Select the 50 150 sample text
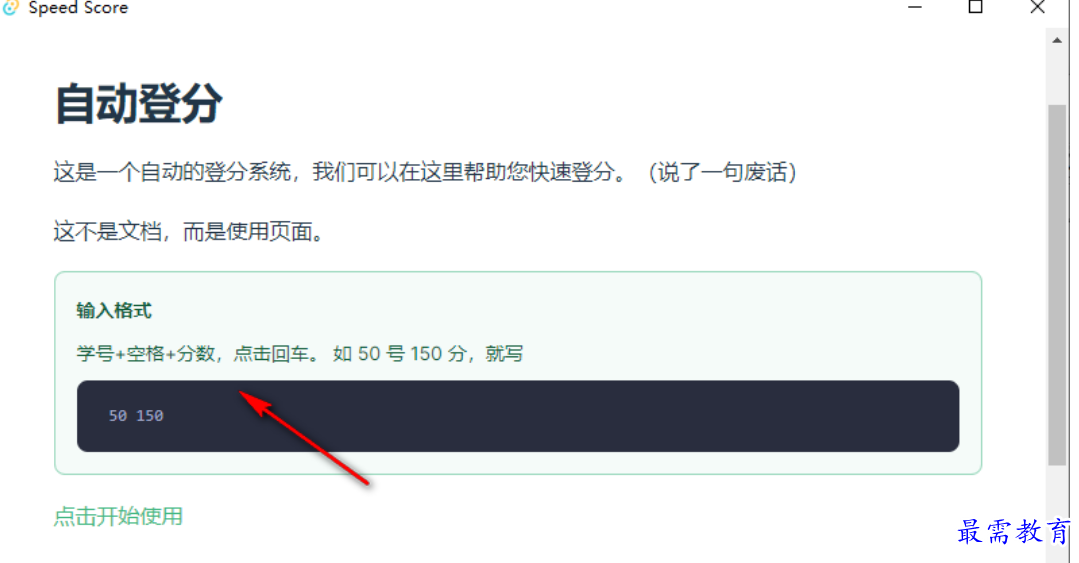This screenshot has width=1079, height=563. 136,416
